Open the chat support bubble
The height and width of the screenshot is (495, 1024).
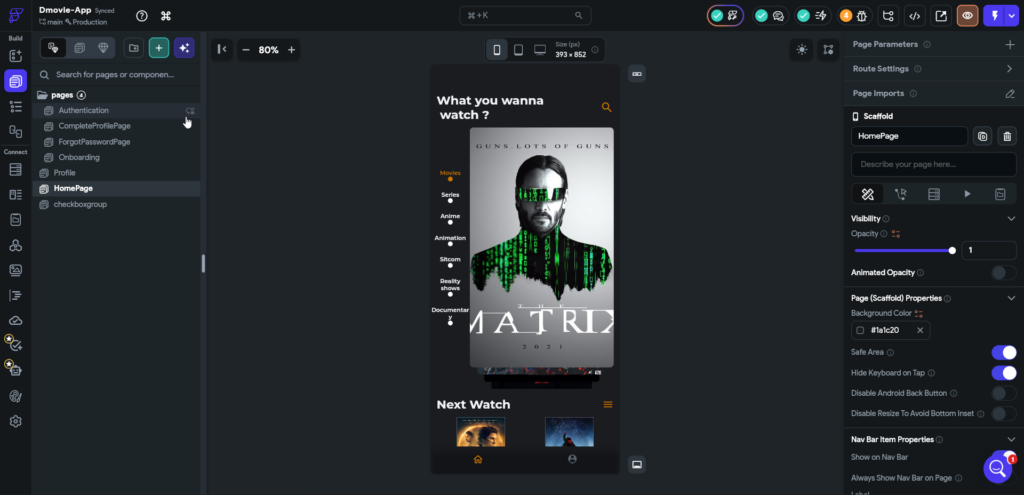coord(997,468)
